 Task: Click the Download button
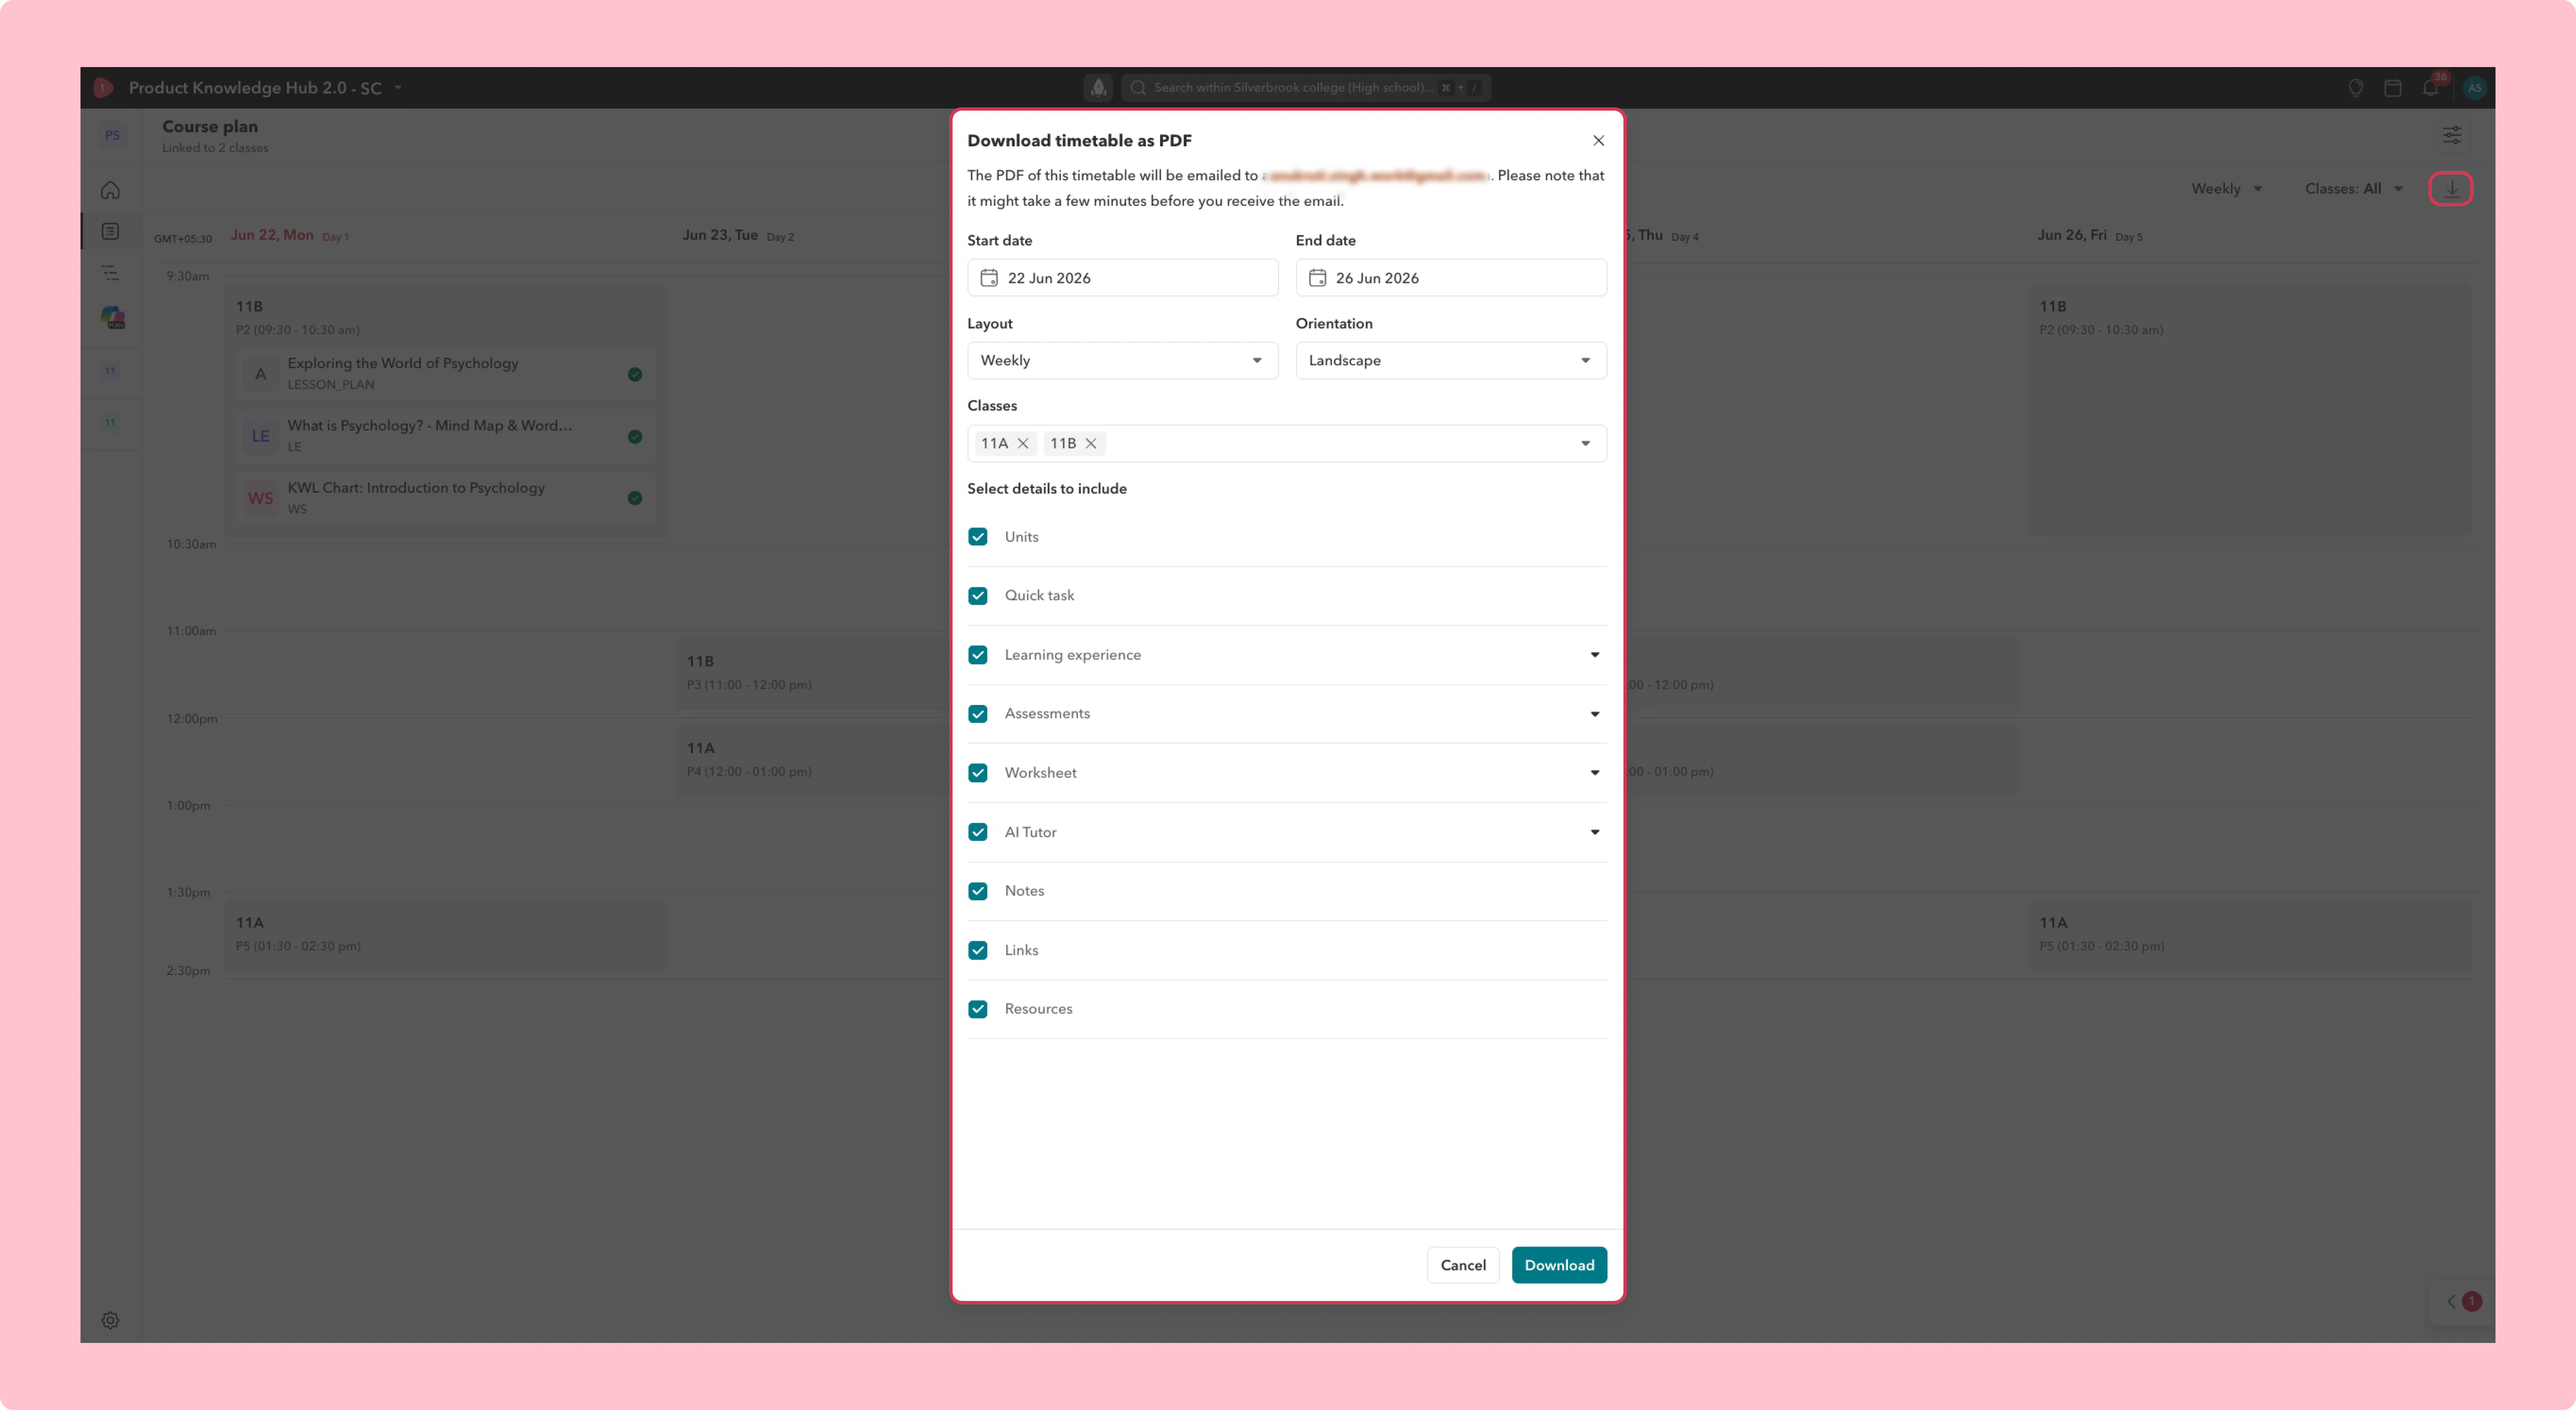(1559, 1265)
